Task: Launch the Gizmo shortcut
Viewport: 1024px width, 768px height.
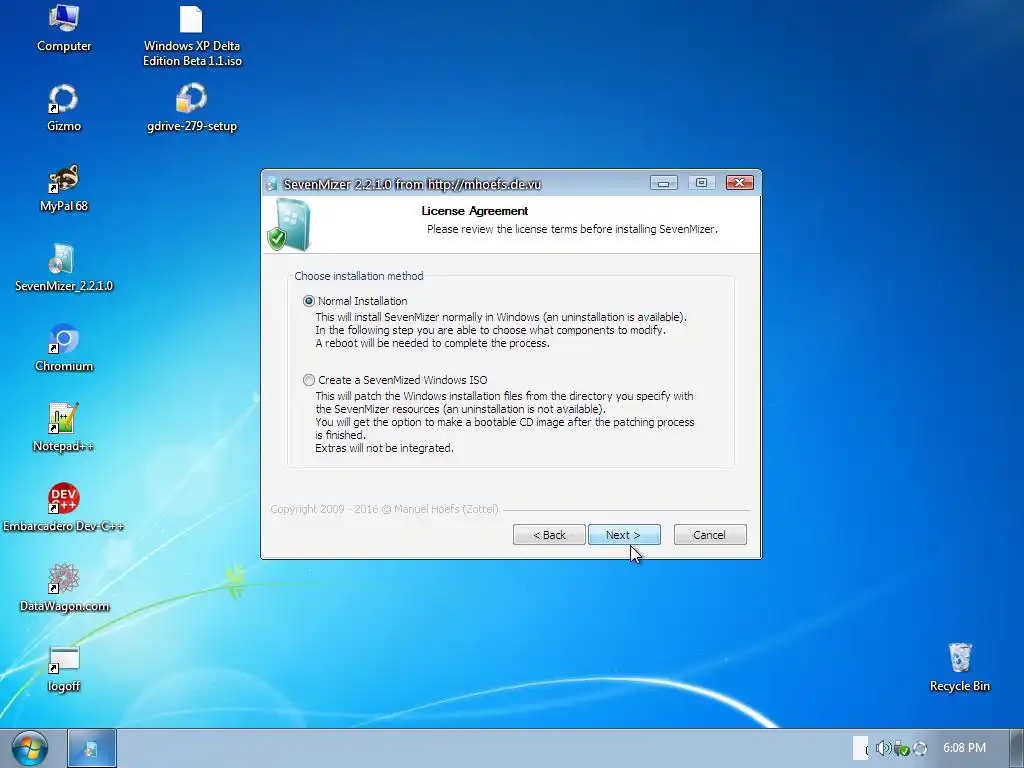Action: click(x=64, y=108)
